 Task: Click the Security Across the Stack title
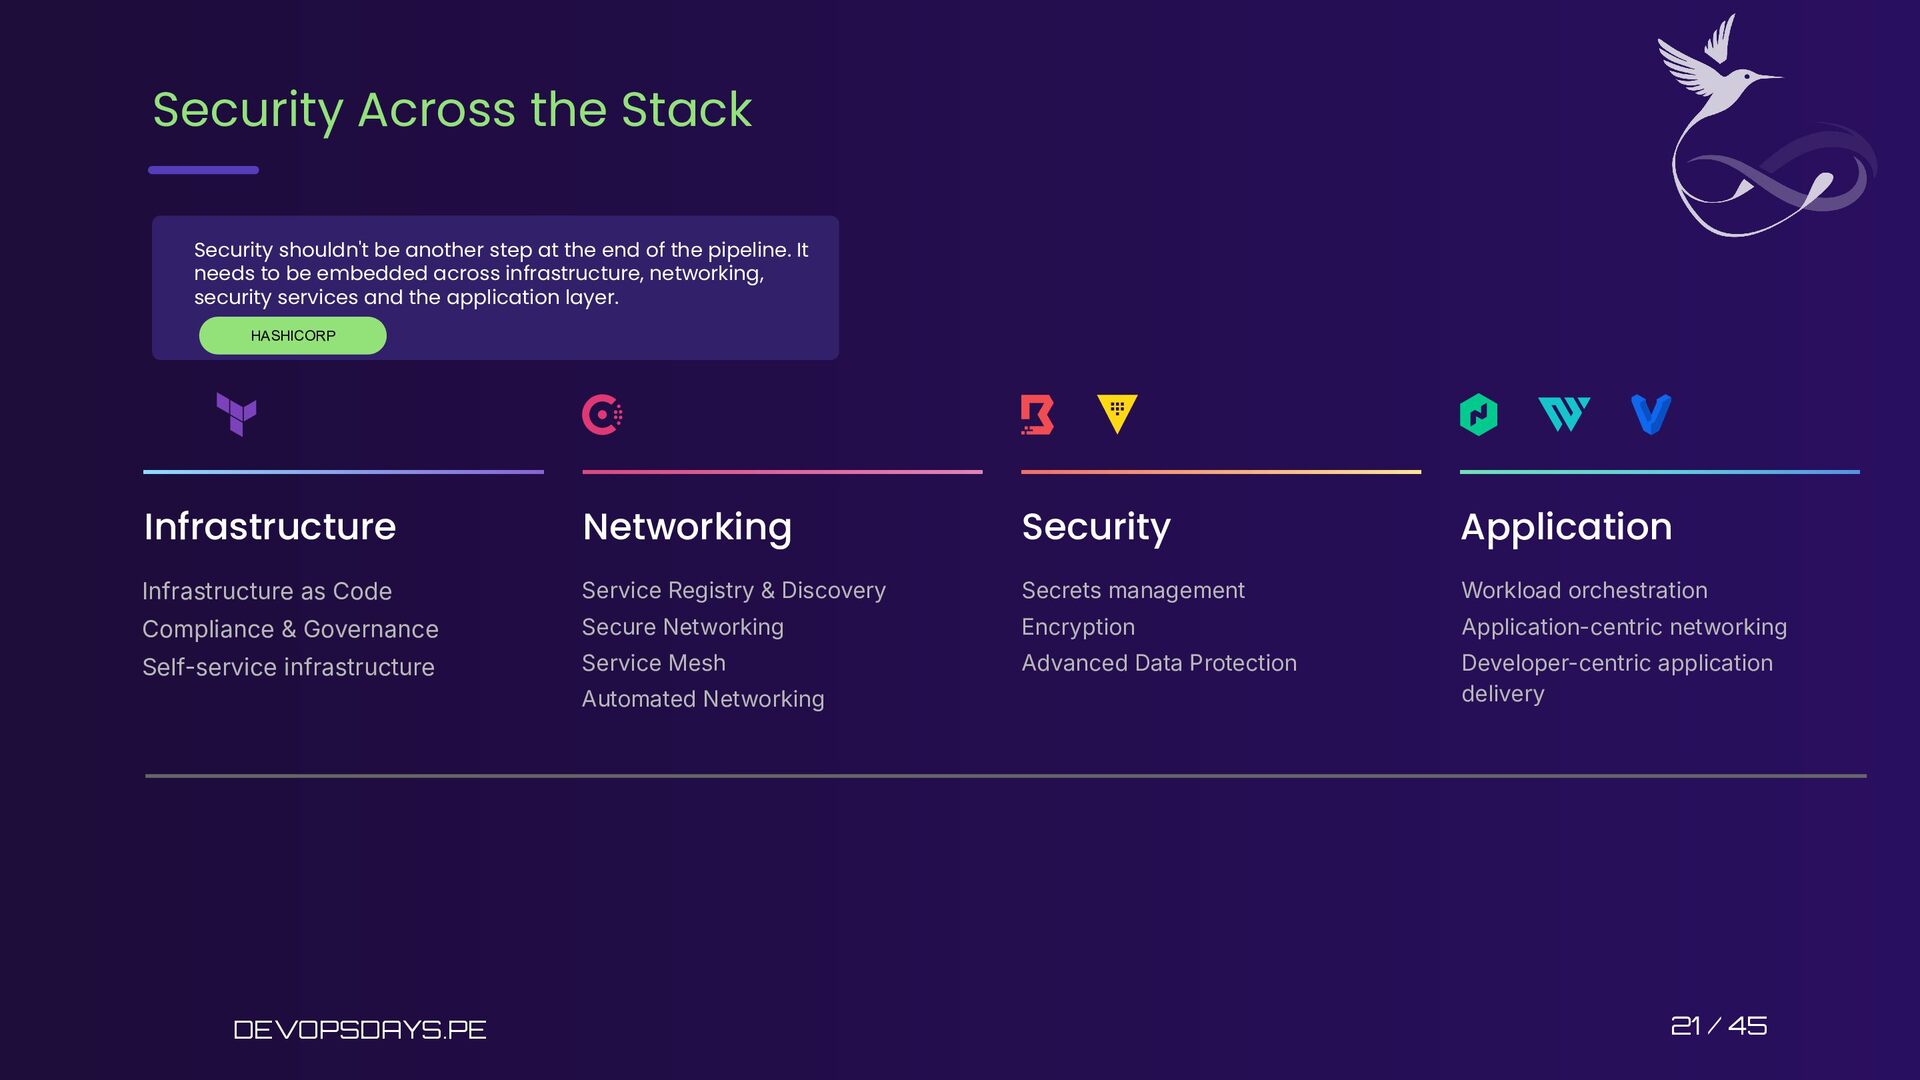(452, 110)
